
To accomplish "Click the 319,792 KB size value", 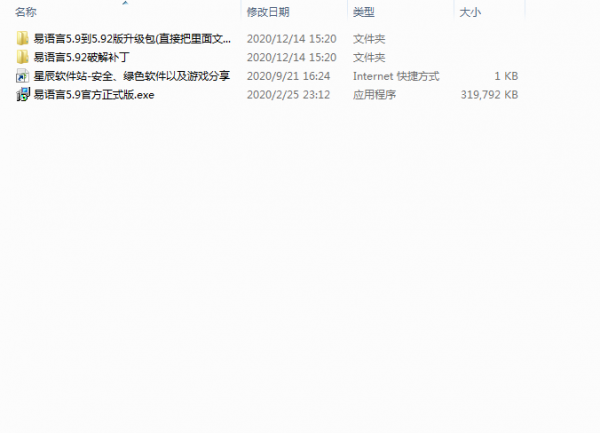I will pyautogui.click(x=489, y=95).
